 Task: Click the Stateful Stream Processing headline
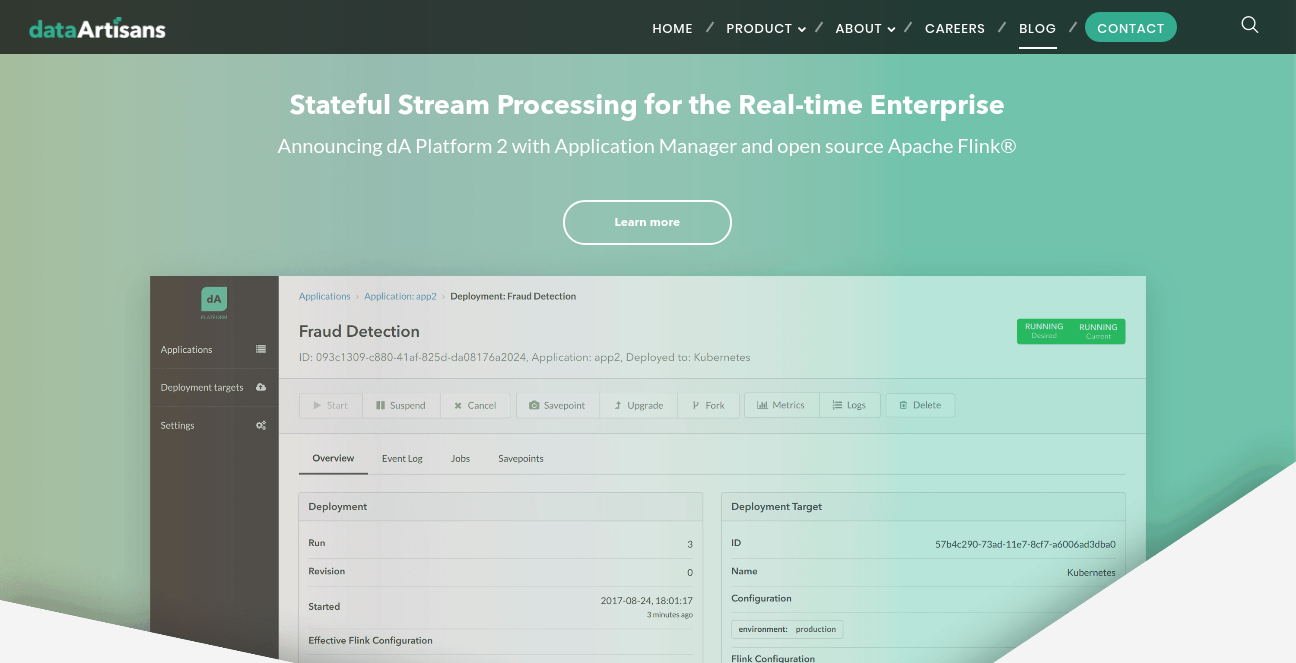point(647,105)
